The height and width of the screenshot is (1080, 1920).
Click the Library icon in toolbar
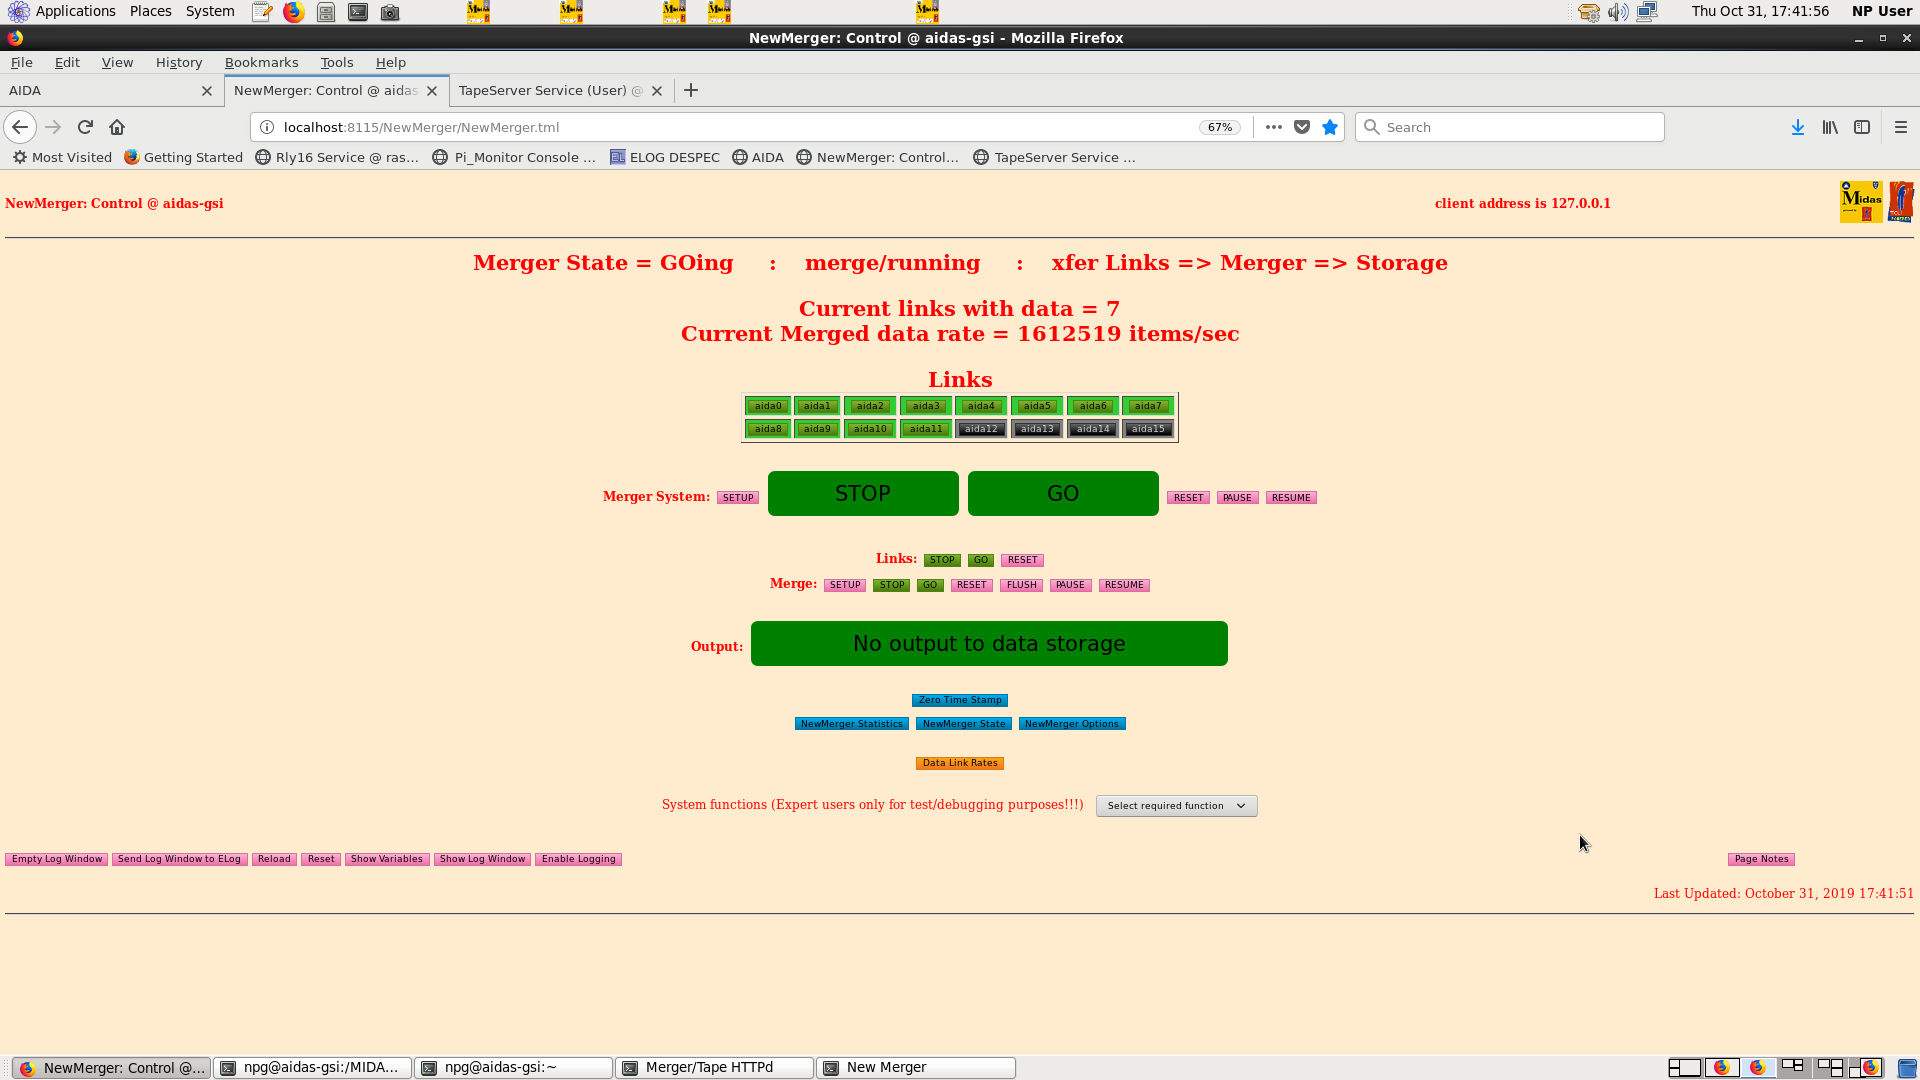1829,127
